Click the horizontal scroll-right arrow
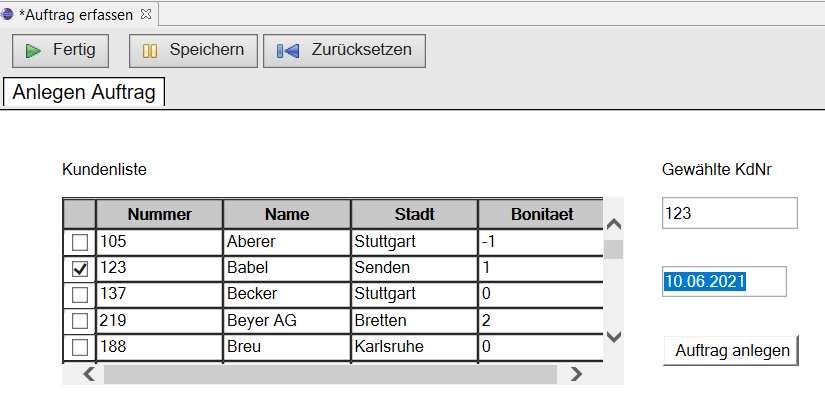Viewport: 825px width, 413px height. tap(577, 374)
